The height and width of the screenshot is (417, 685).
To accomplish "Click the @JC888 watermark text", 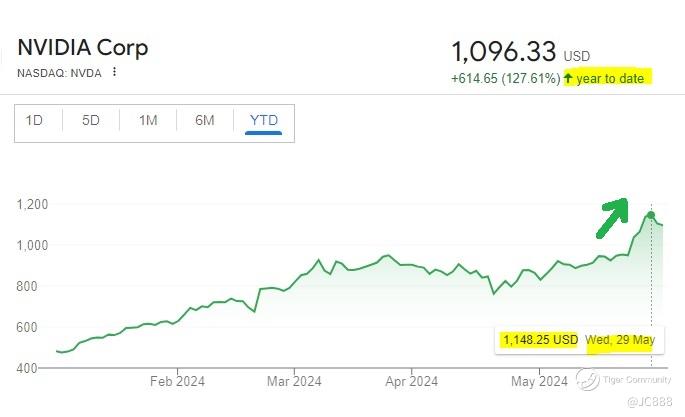I will (650, 401).
